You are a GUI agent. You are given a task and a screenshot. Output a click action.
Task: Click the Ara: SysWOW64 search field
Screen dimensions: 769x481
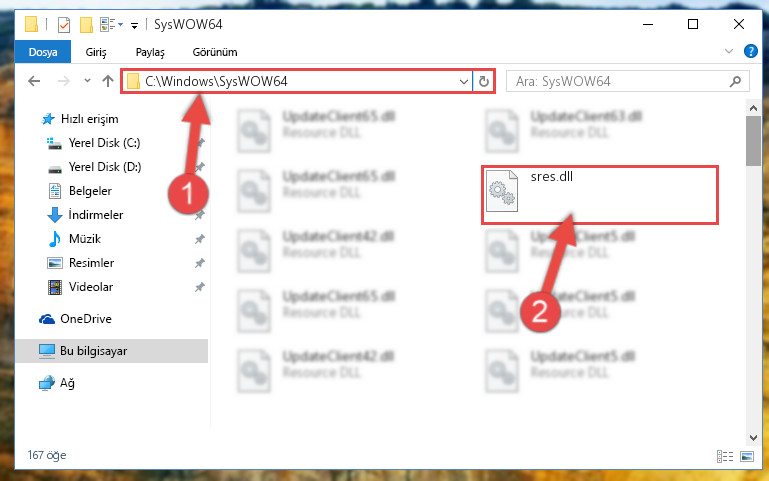618,81
